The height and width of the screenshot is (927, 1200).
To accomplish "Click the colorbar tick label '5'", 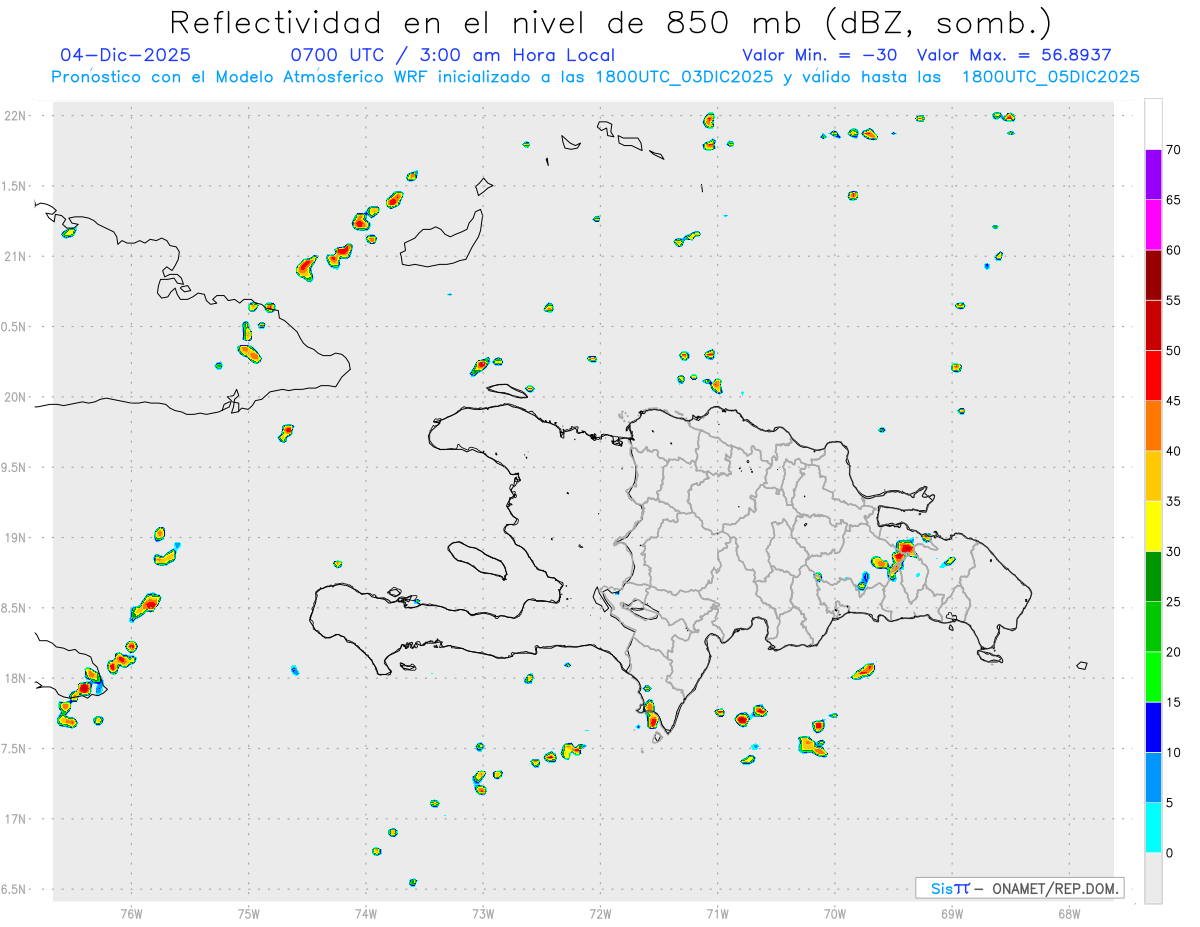I will (1170, 803).
